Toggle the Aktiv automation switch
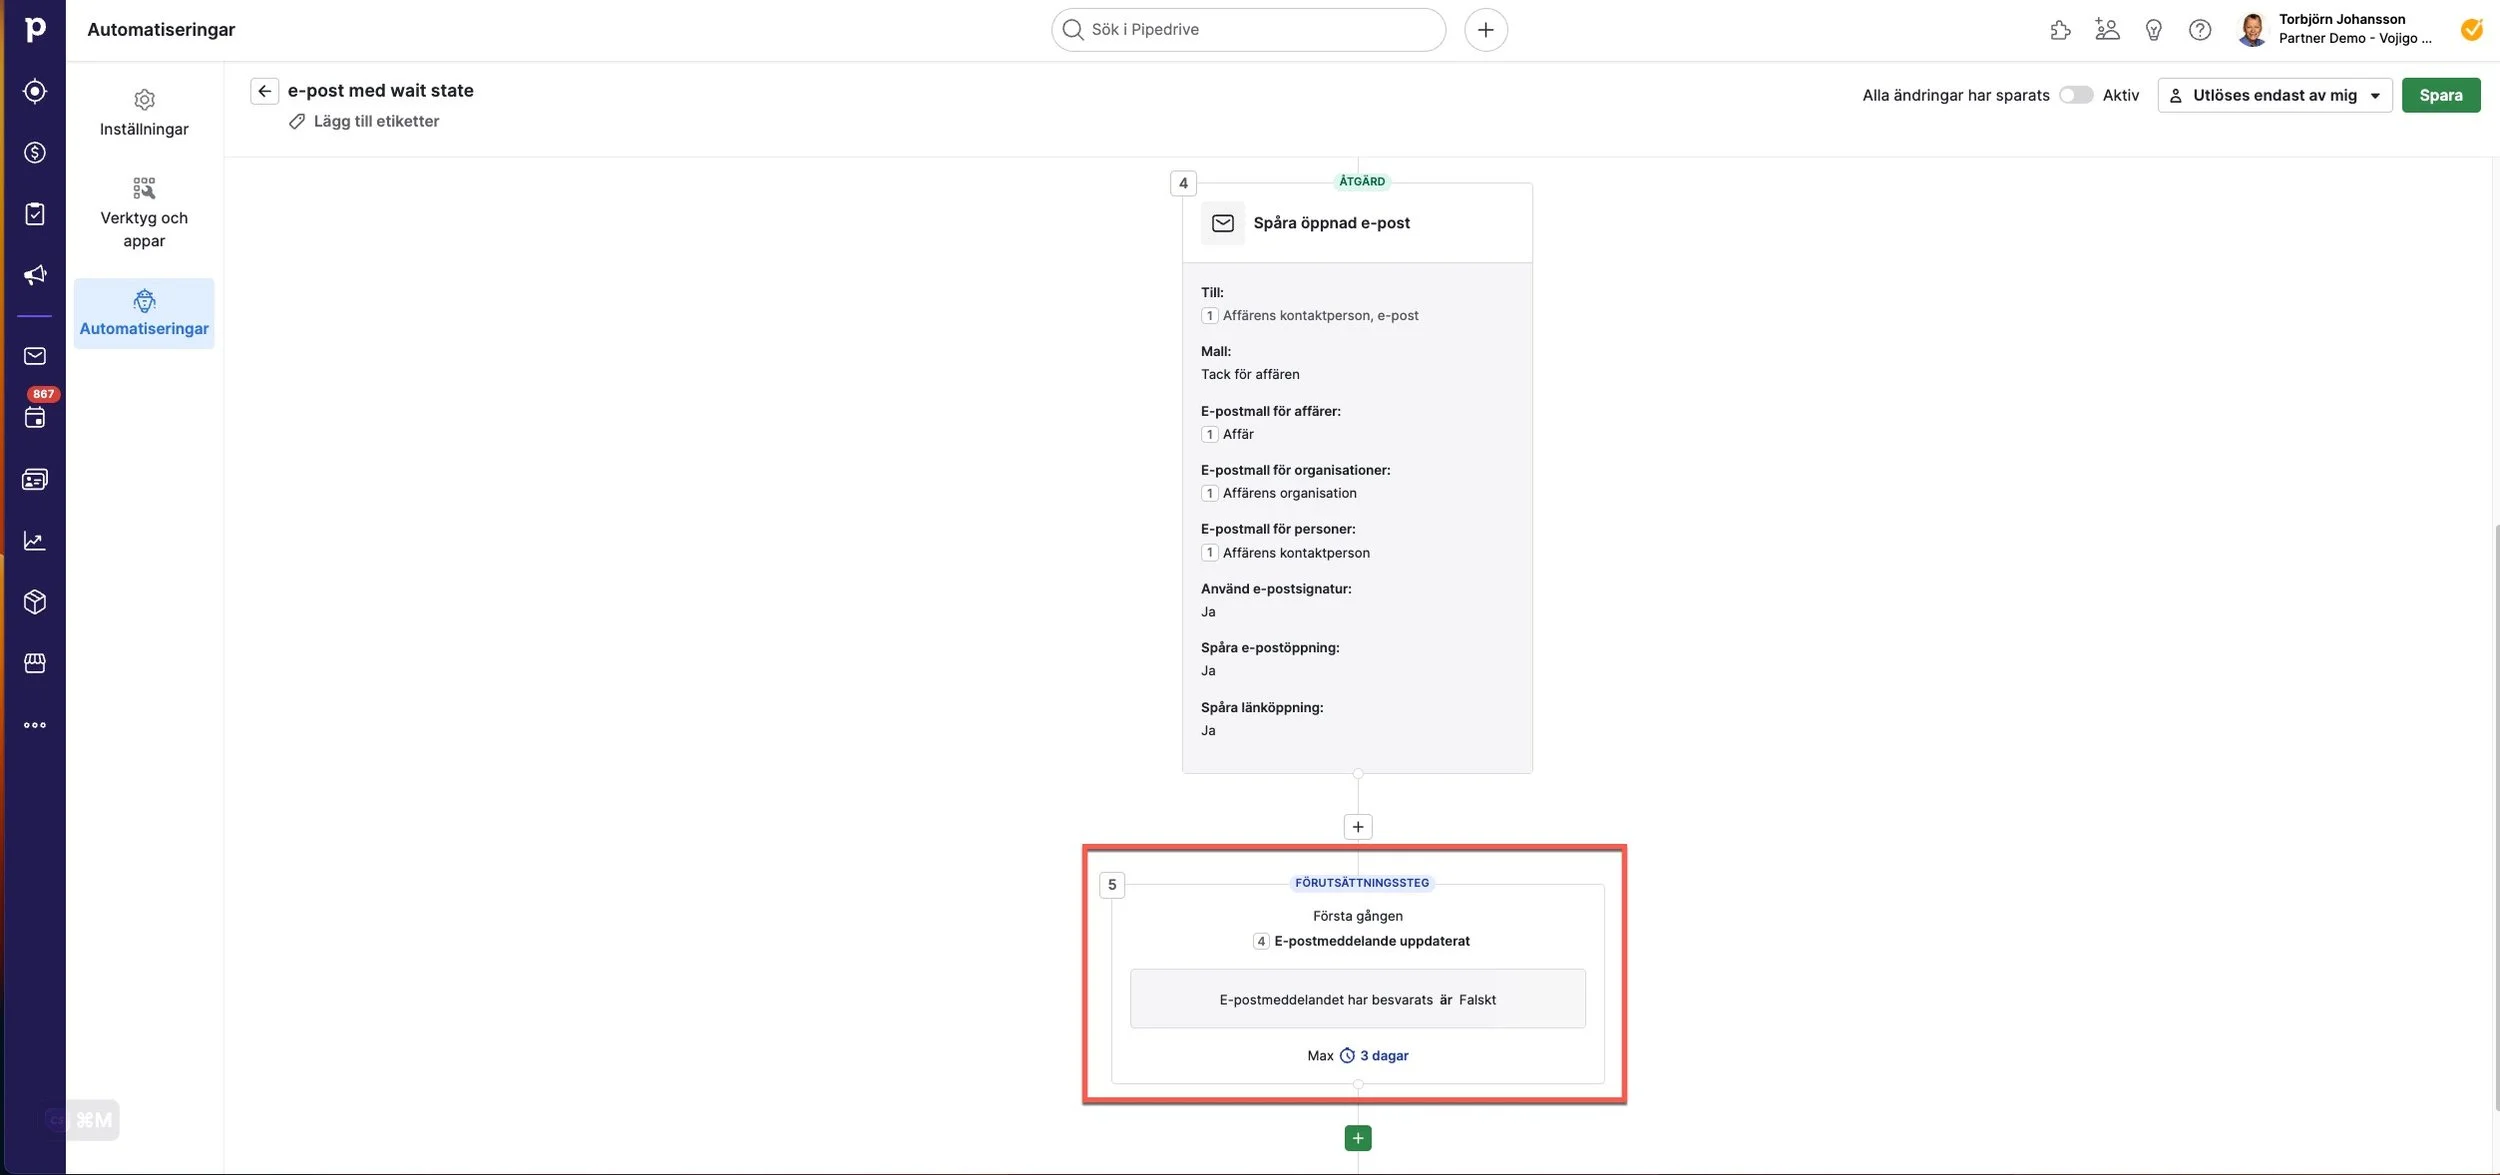The image size is (2500, 1175). [x=2075, y=95]
